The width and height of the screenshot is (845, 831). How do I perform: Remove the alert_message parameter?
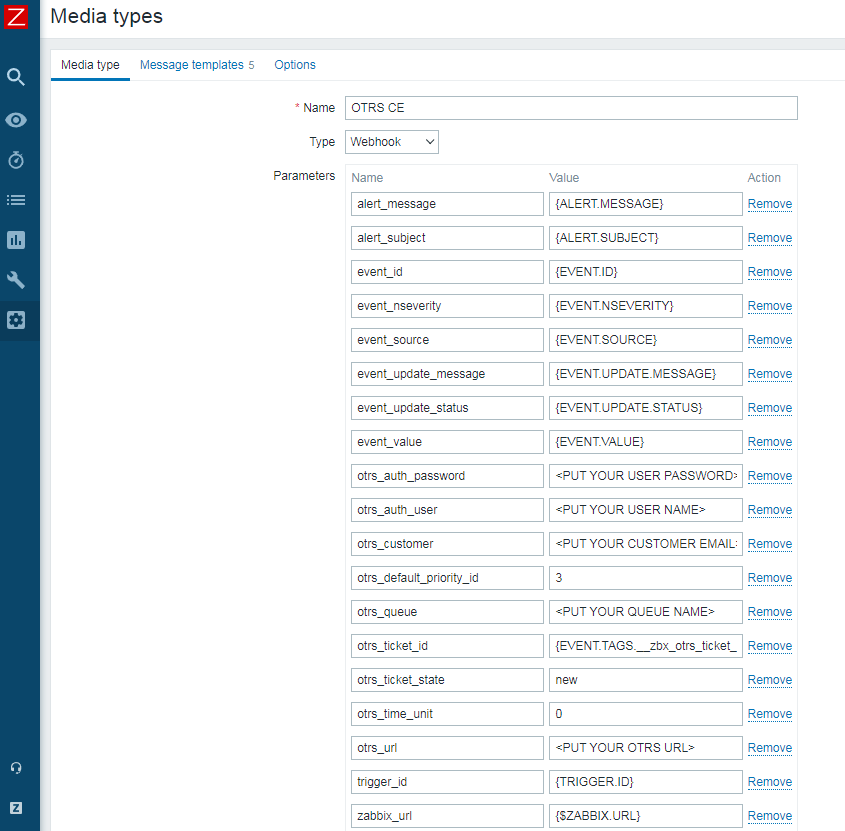pyautogui.click(x=769, y=204)
